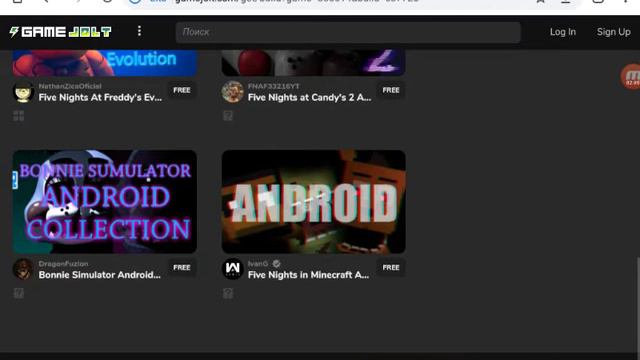
Task: Click the red floating icon at right edge
Action: point(631,76)
